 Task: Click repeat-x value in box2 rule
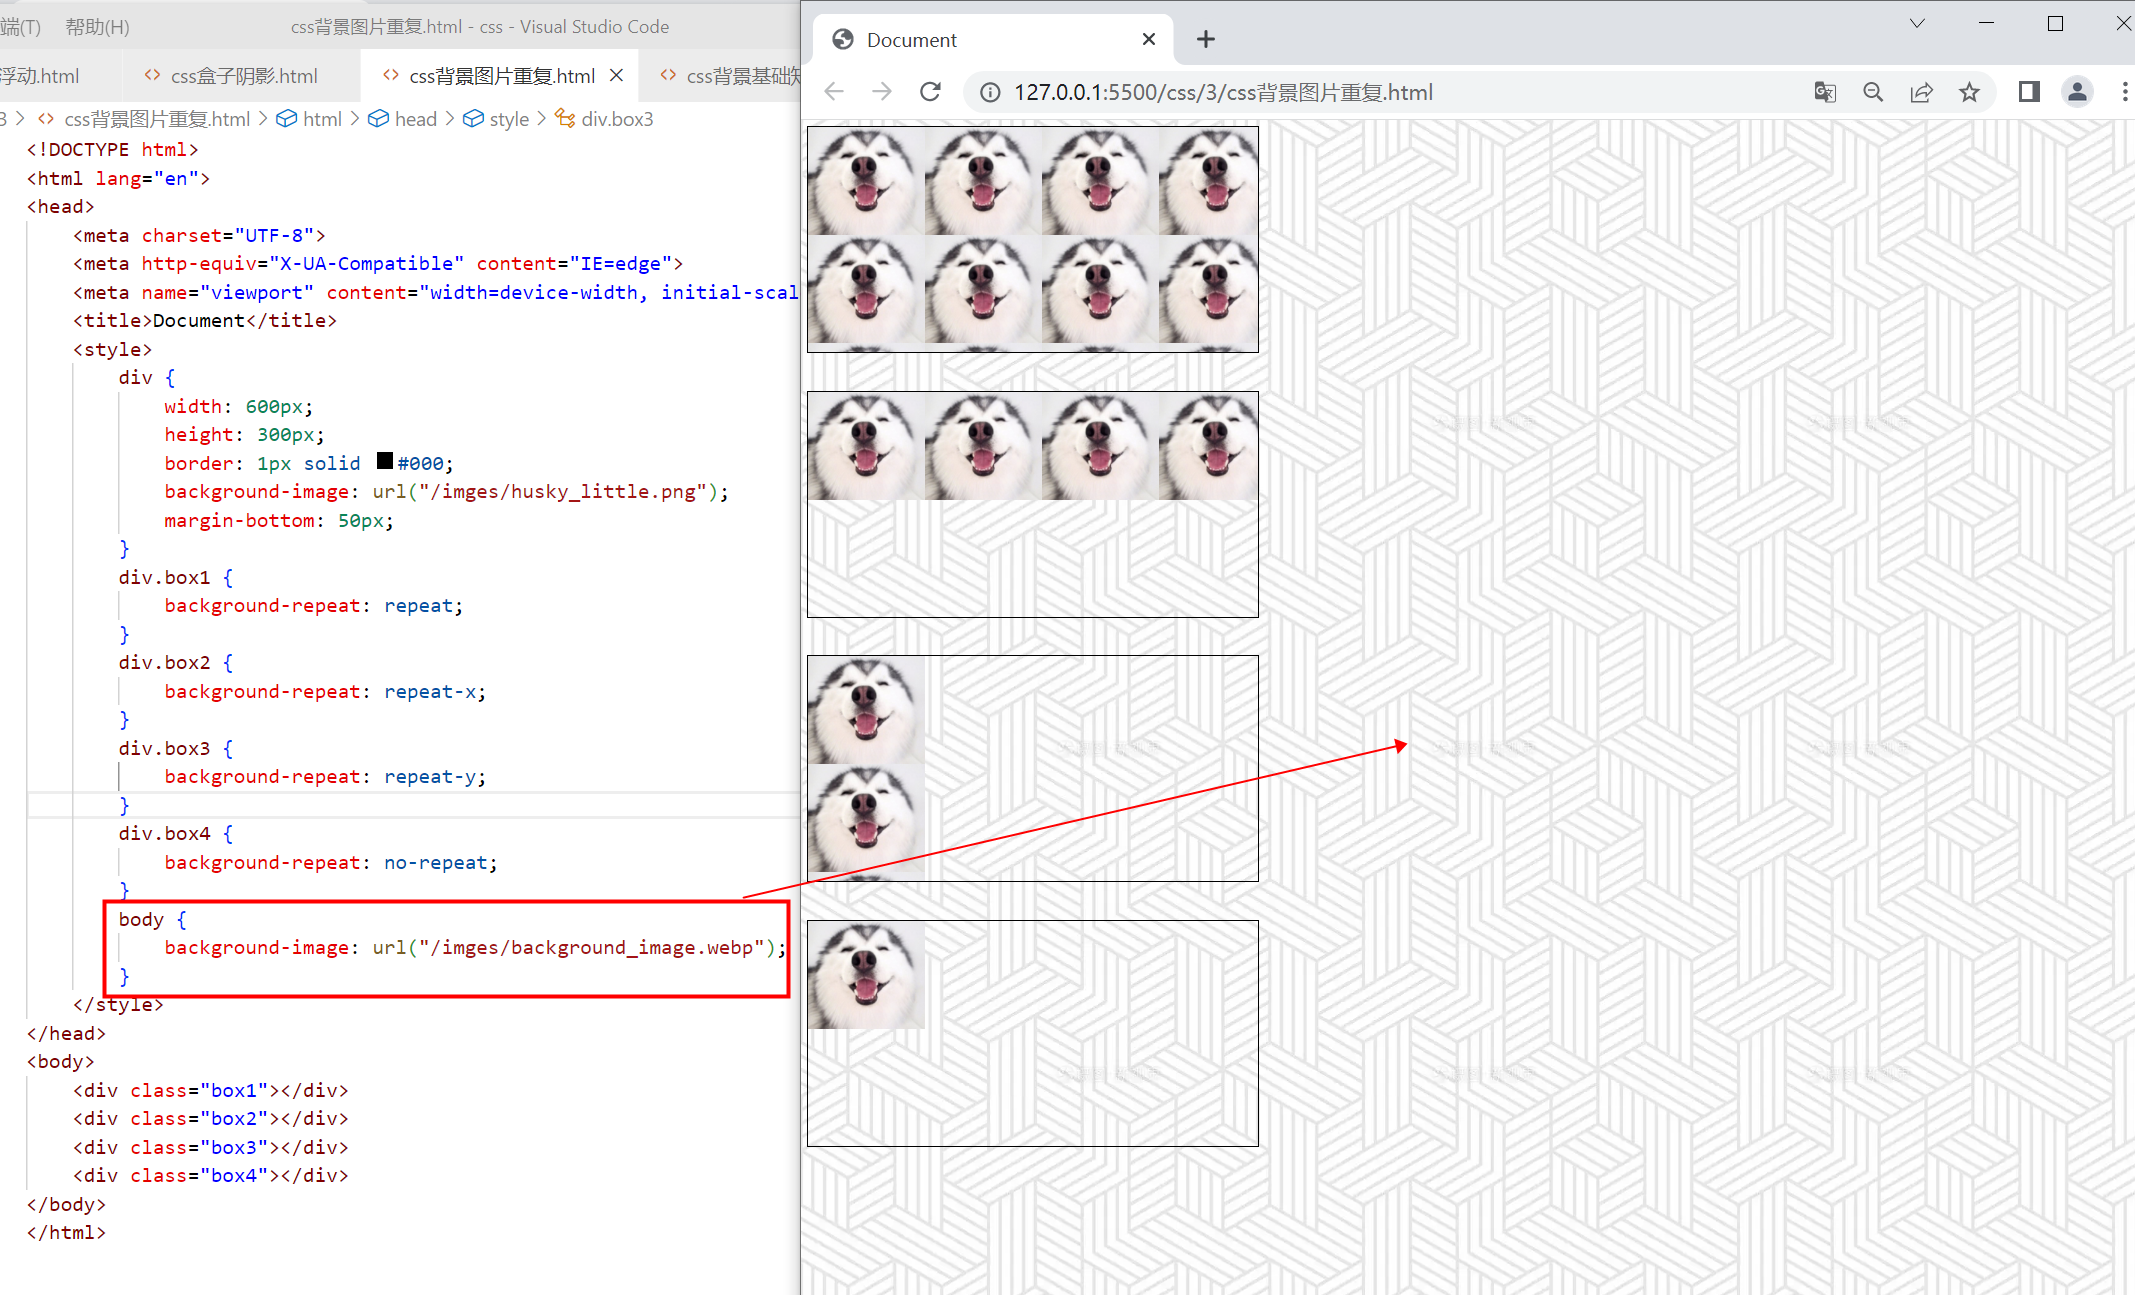430,692
